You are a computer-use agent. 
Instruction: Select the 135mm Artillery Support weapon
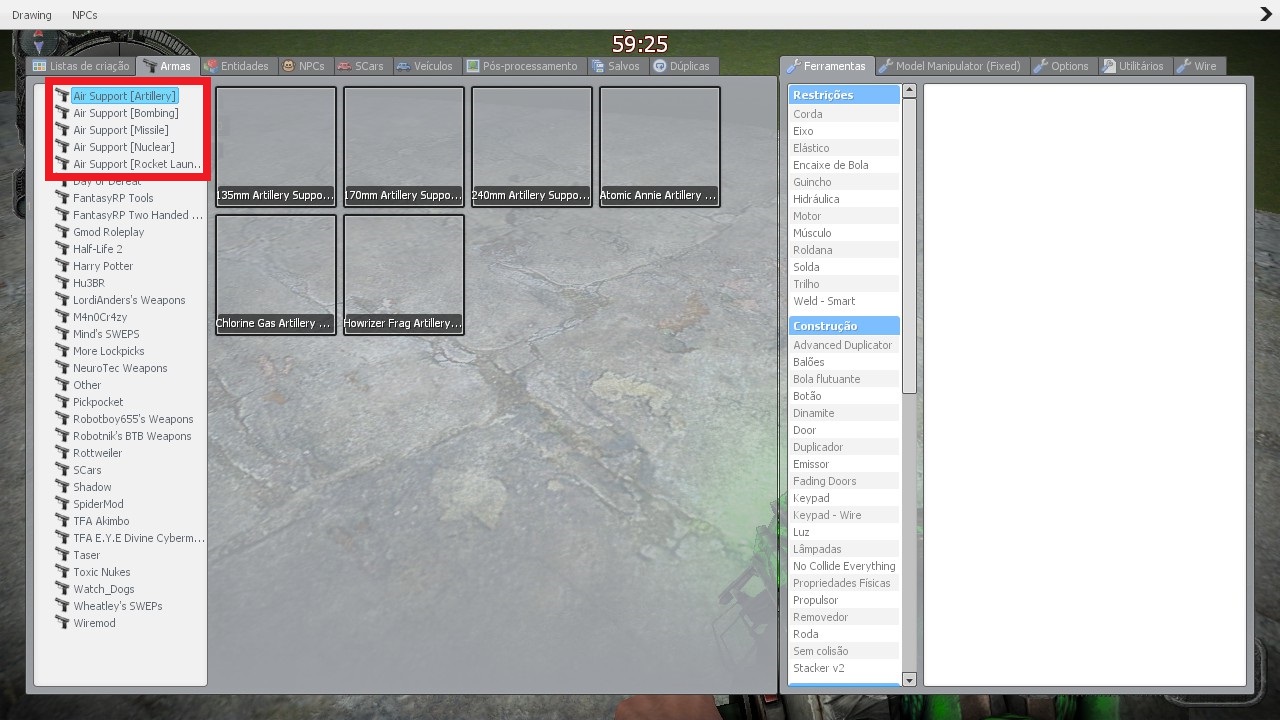(276, 147)
